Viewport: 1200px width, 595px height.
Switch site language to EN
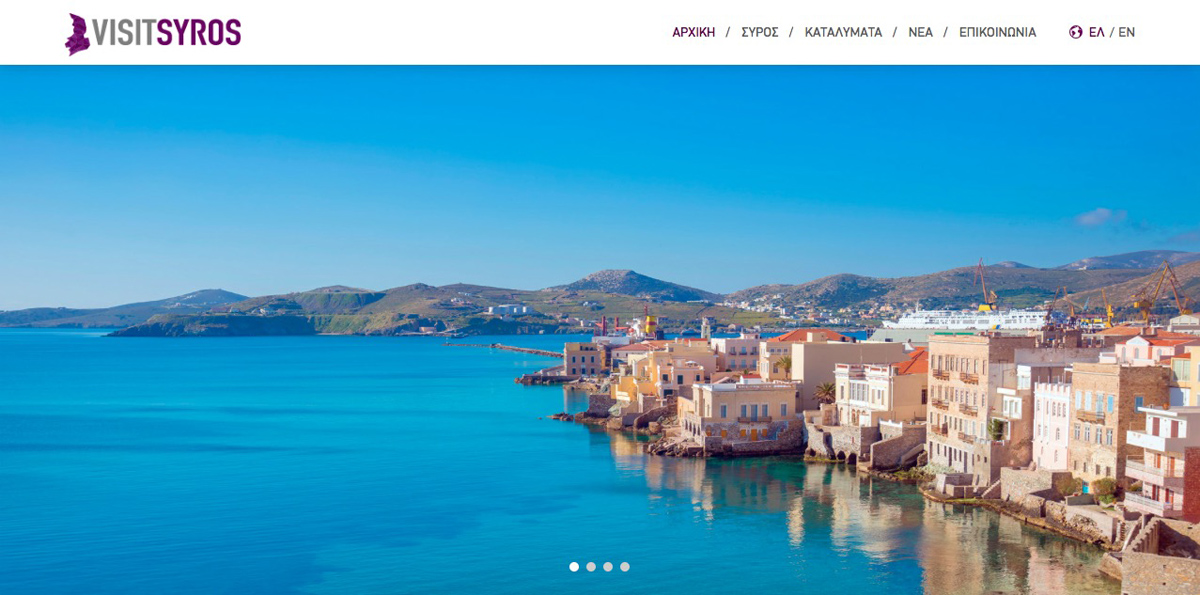coord(1126,32)
